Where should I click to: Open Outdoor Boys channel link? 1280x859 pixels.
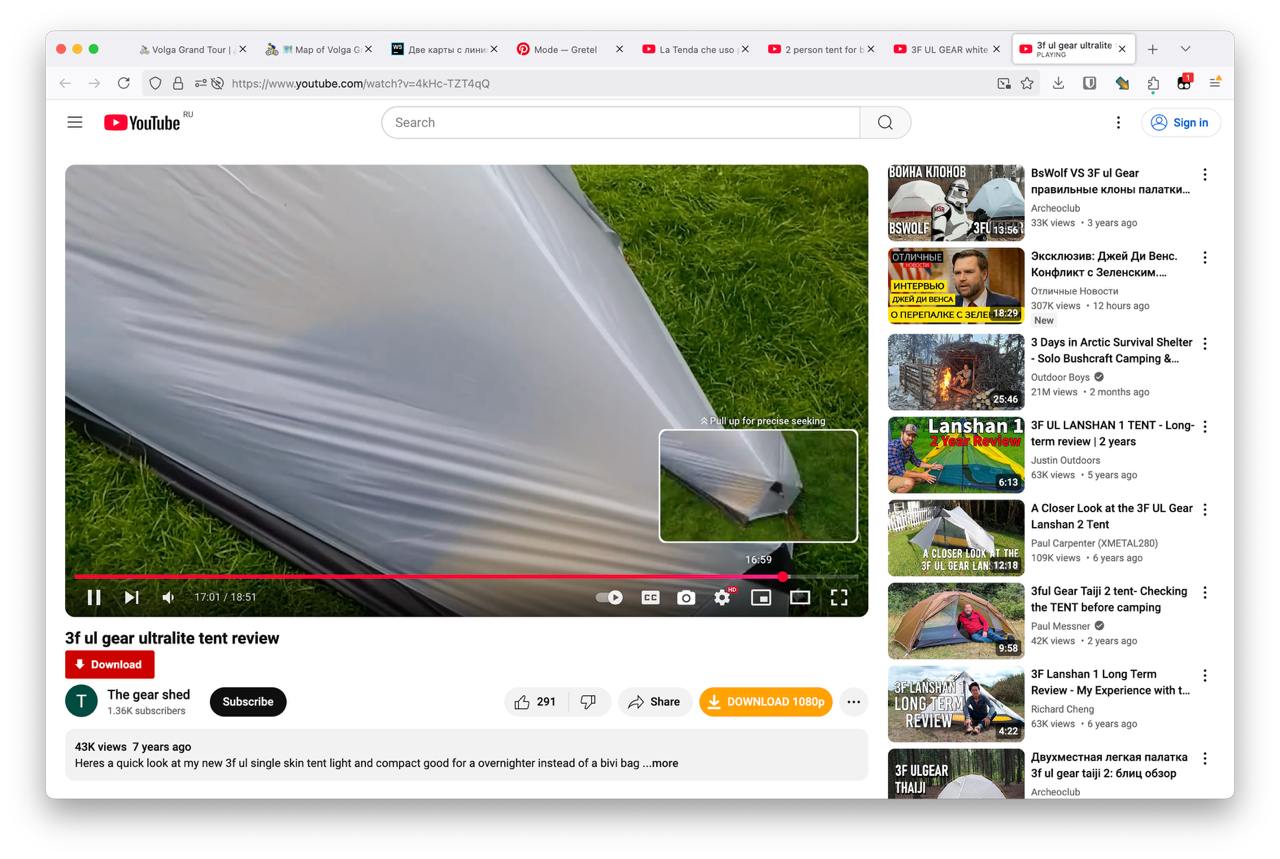click(x=1060, y=377)
